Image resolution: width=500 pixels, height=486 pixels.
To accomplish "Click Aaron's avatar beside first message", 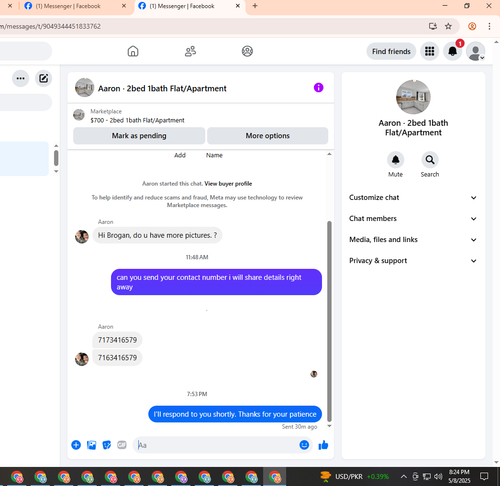I will 82,237.
